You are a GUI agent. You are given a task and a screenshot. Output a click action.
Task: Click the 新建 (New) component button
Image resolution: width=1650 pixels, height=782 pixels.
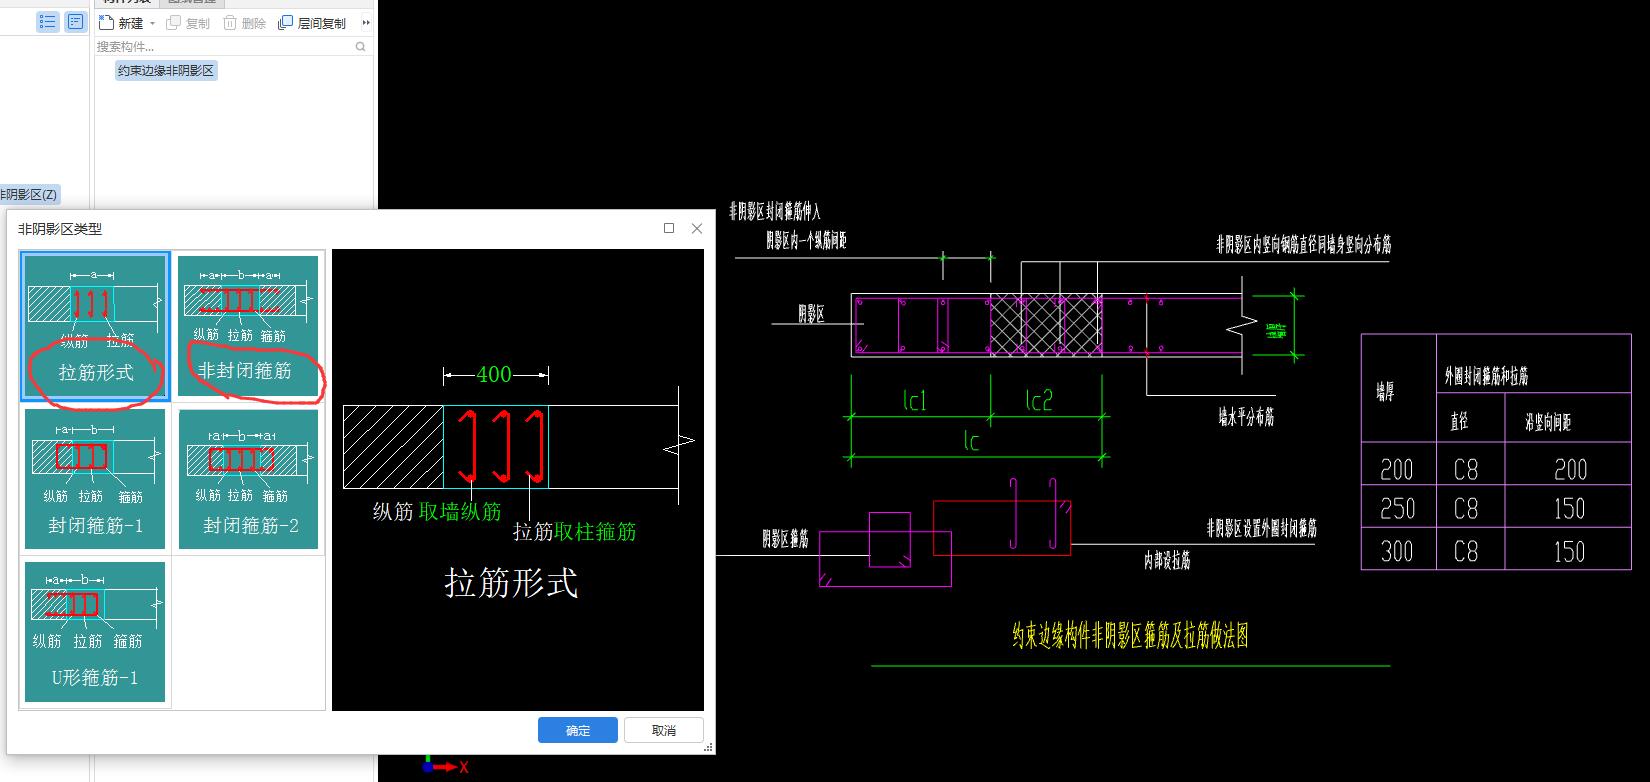tap(122, 23)
